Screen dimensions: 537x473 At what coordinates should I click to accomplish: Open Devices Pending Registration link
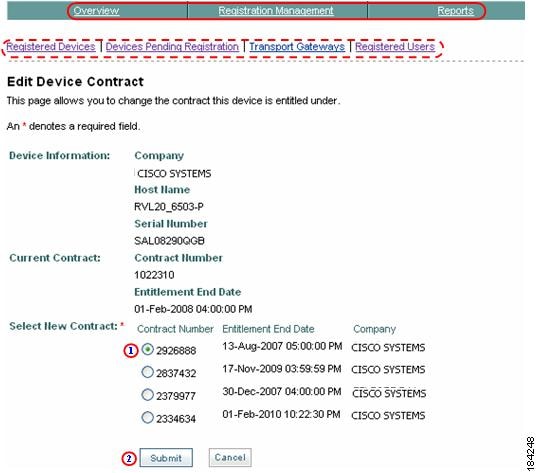coord(172,47)
